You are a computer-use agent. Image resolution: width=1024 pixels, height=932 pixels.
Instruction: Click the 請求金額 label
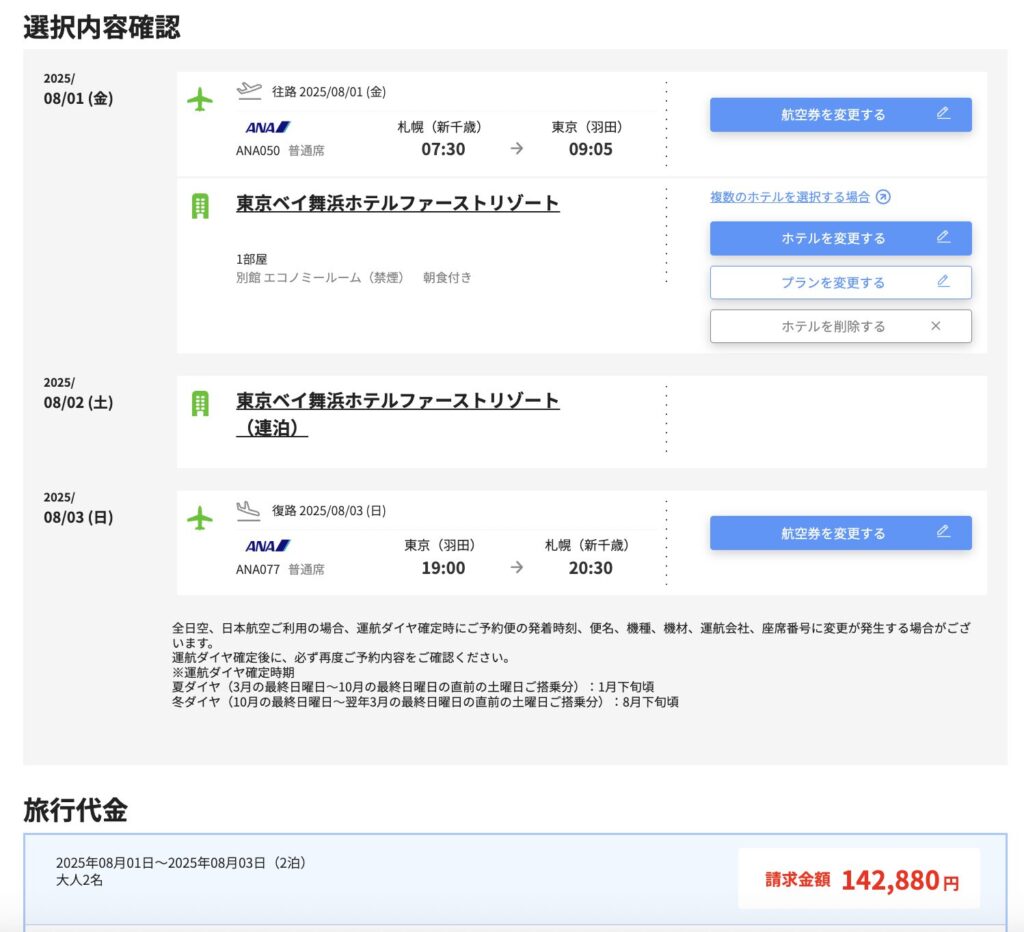pyautogui.click(x=797, y=880)
